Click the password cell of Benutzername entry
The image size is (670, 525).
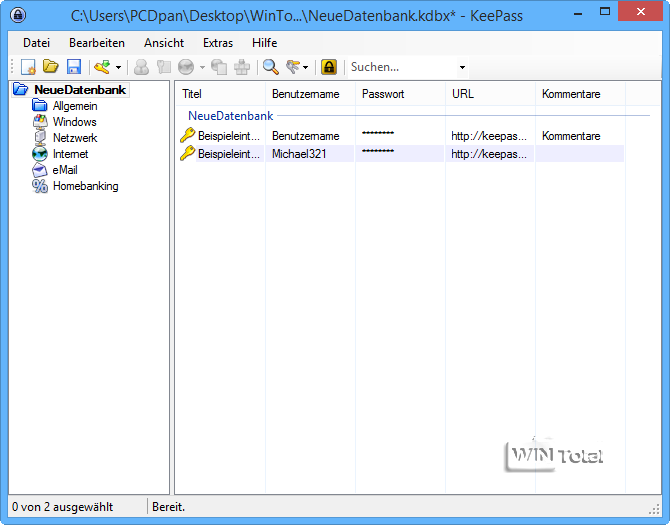(400, 136)
